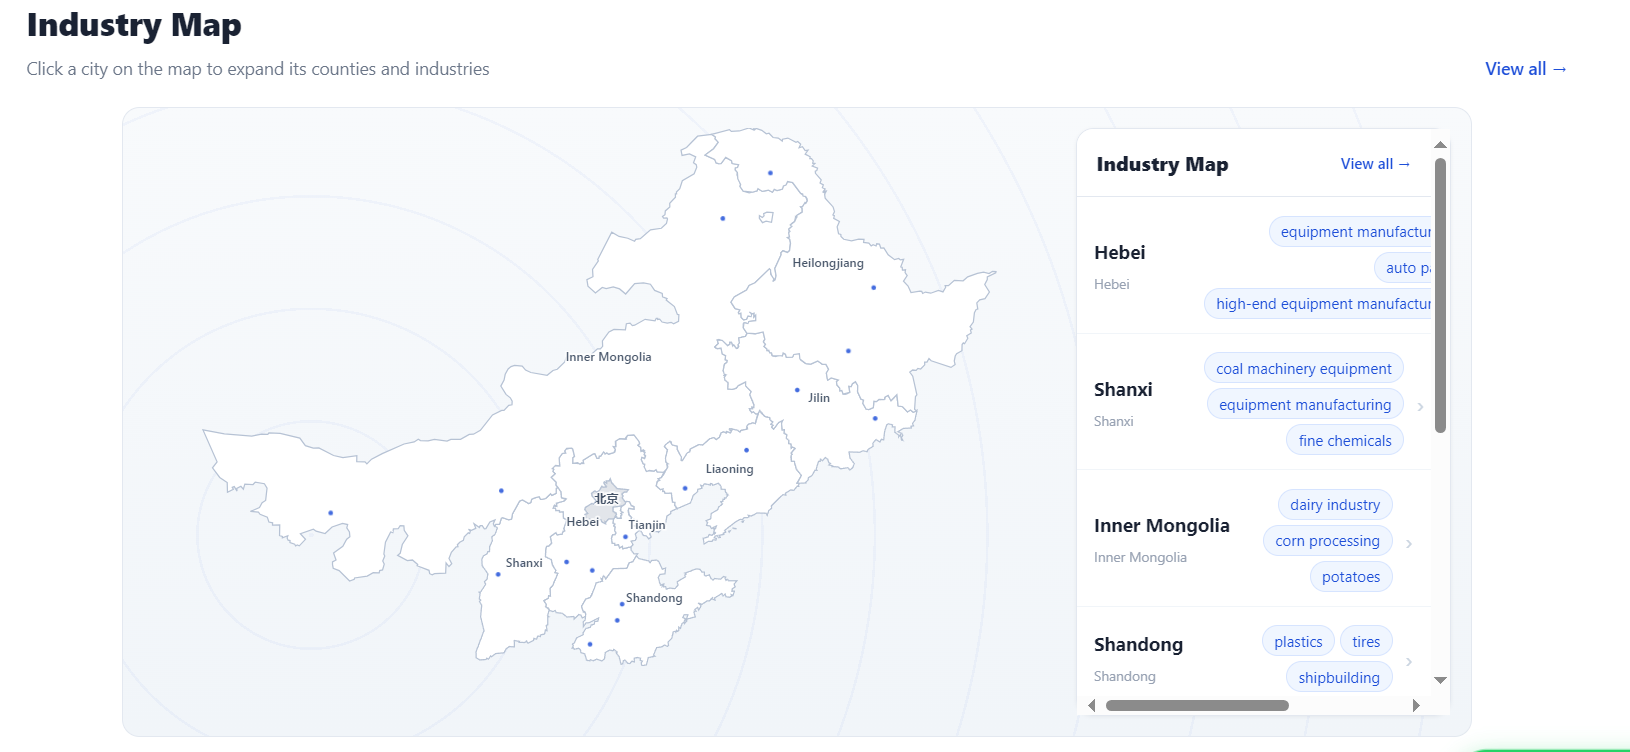Select Shanxi's "equipment manufacturing" tag
The width and height of the screenshot is (1630, 752).
[x=1305, y=405]
